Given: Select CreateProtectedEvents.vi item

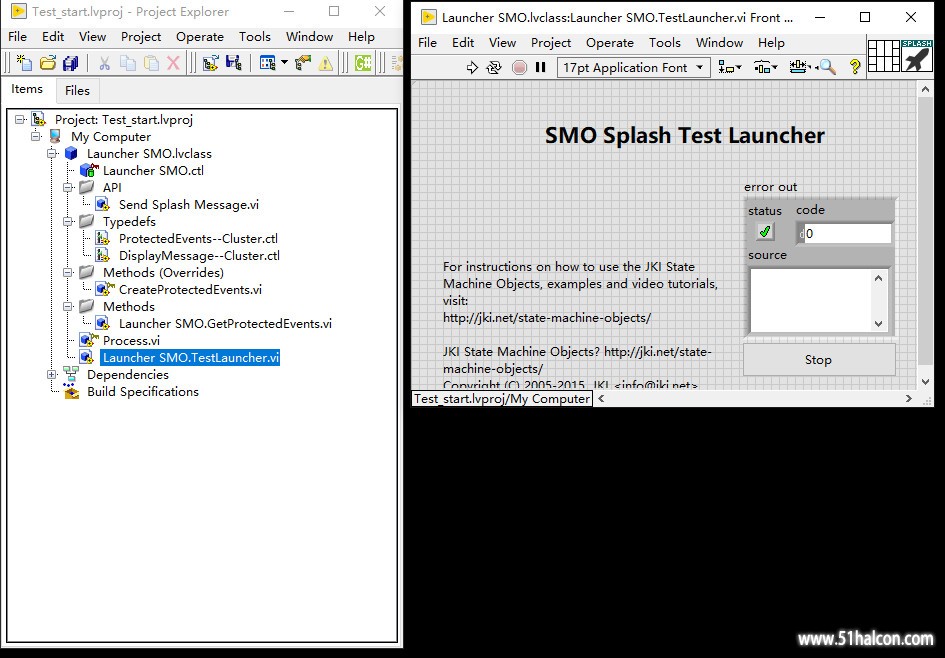Looking at the screenshot, I should [x=190, y=289].
